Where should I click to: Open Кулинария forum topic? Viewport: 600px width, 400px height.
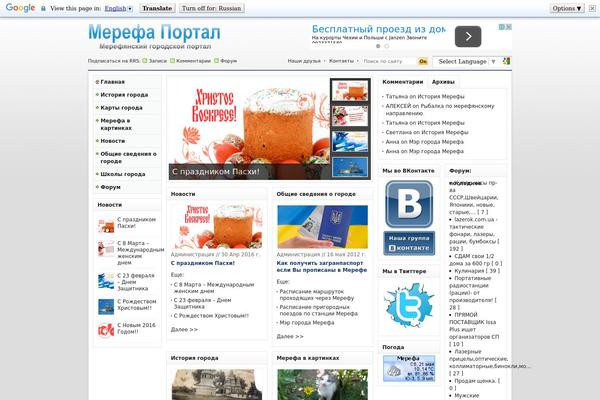click(477, 271)
